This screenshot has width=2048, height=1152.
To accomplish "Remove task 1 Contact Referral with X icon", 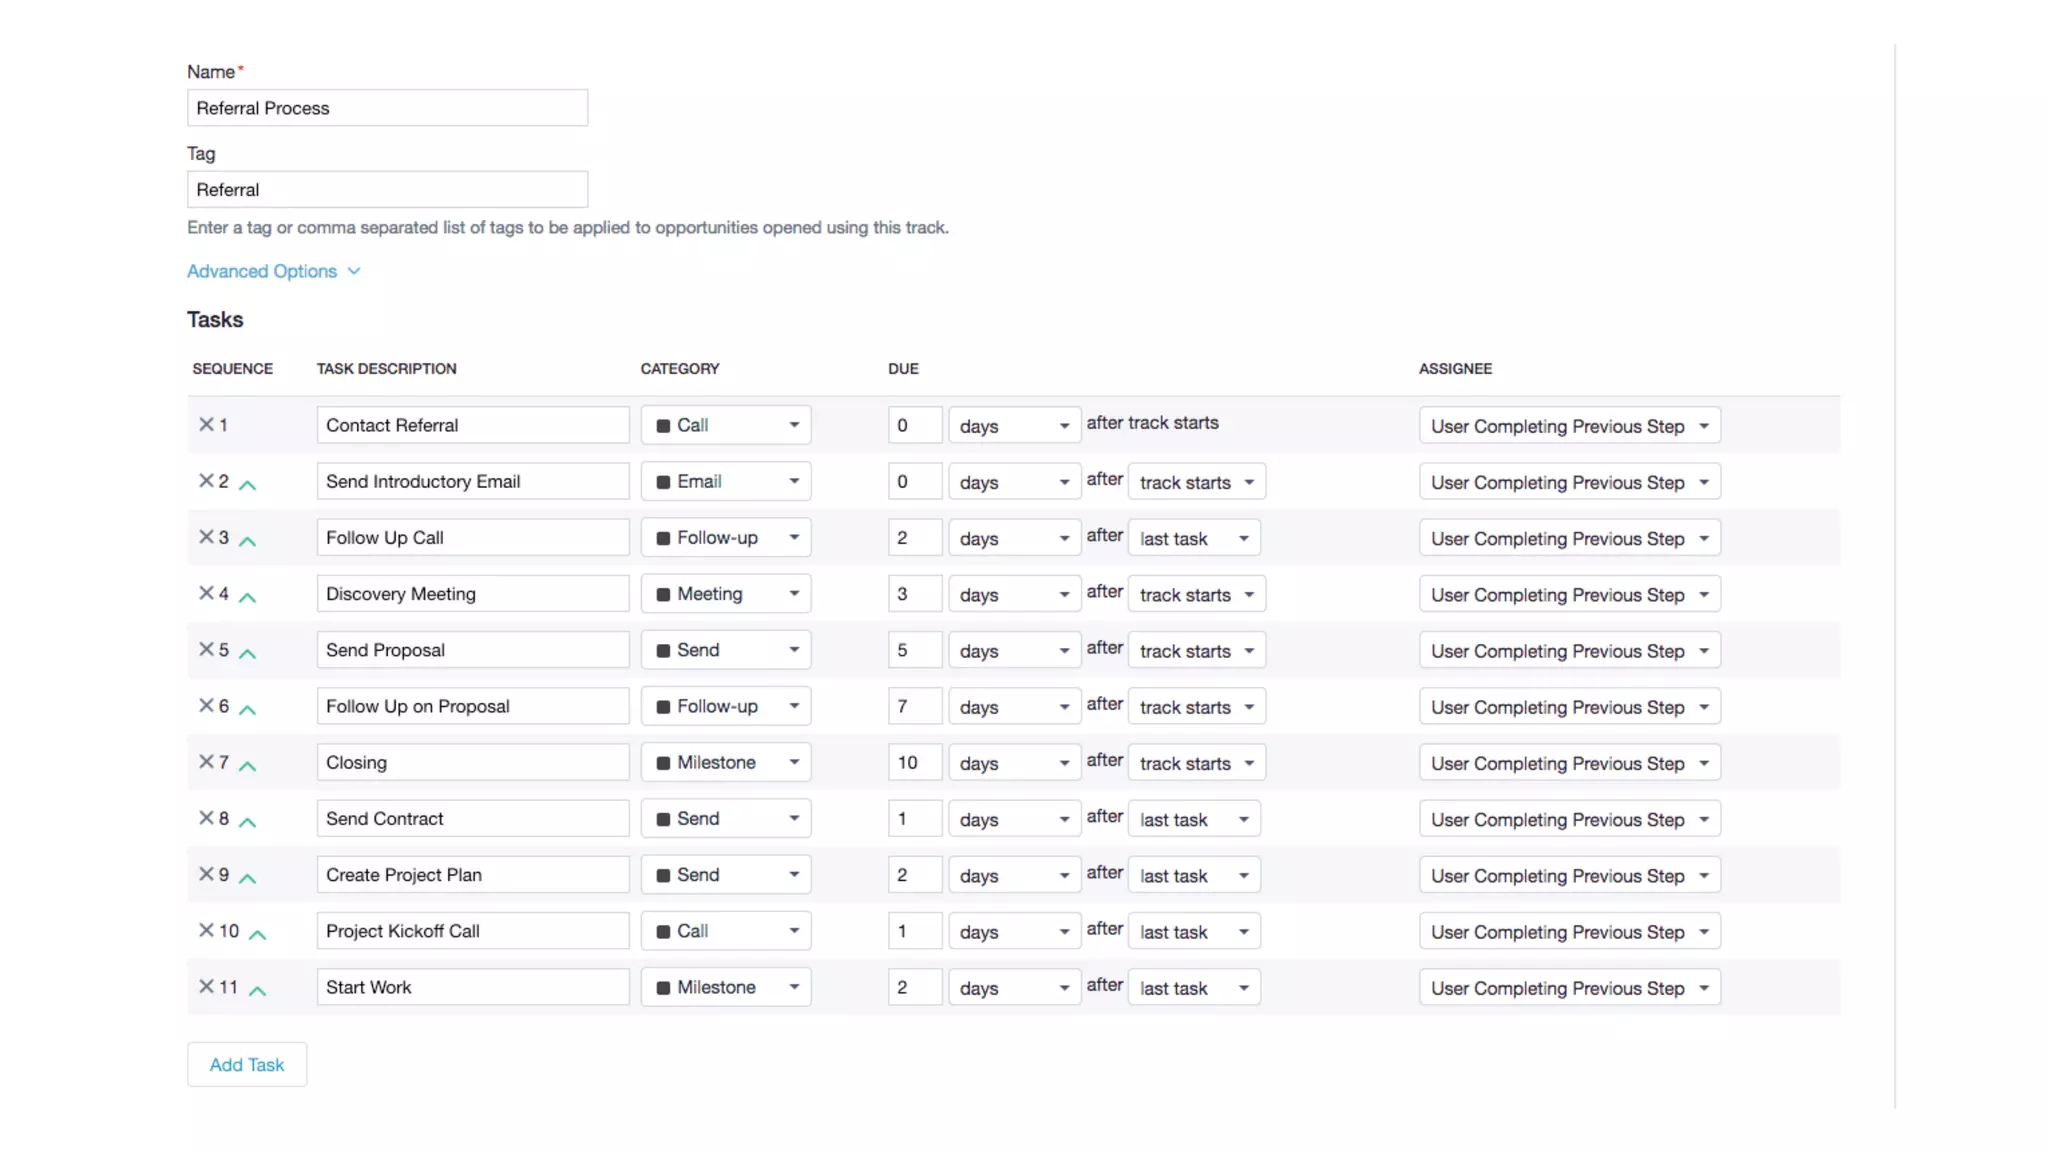I will pos(206,424).
